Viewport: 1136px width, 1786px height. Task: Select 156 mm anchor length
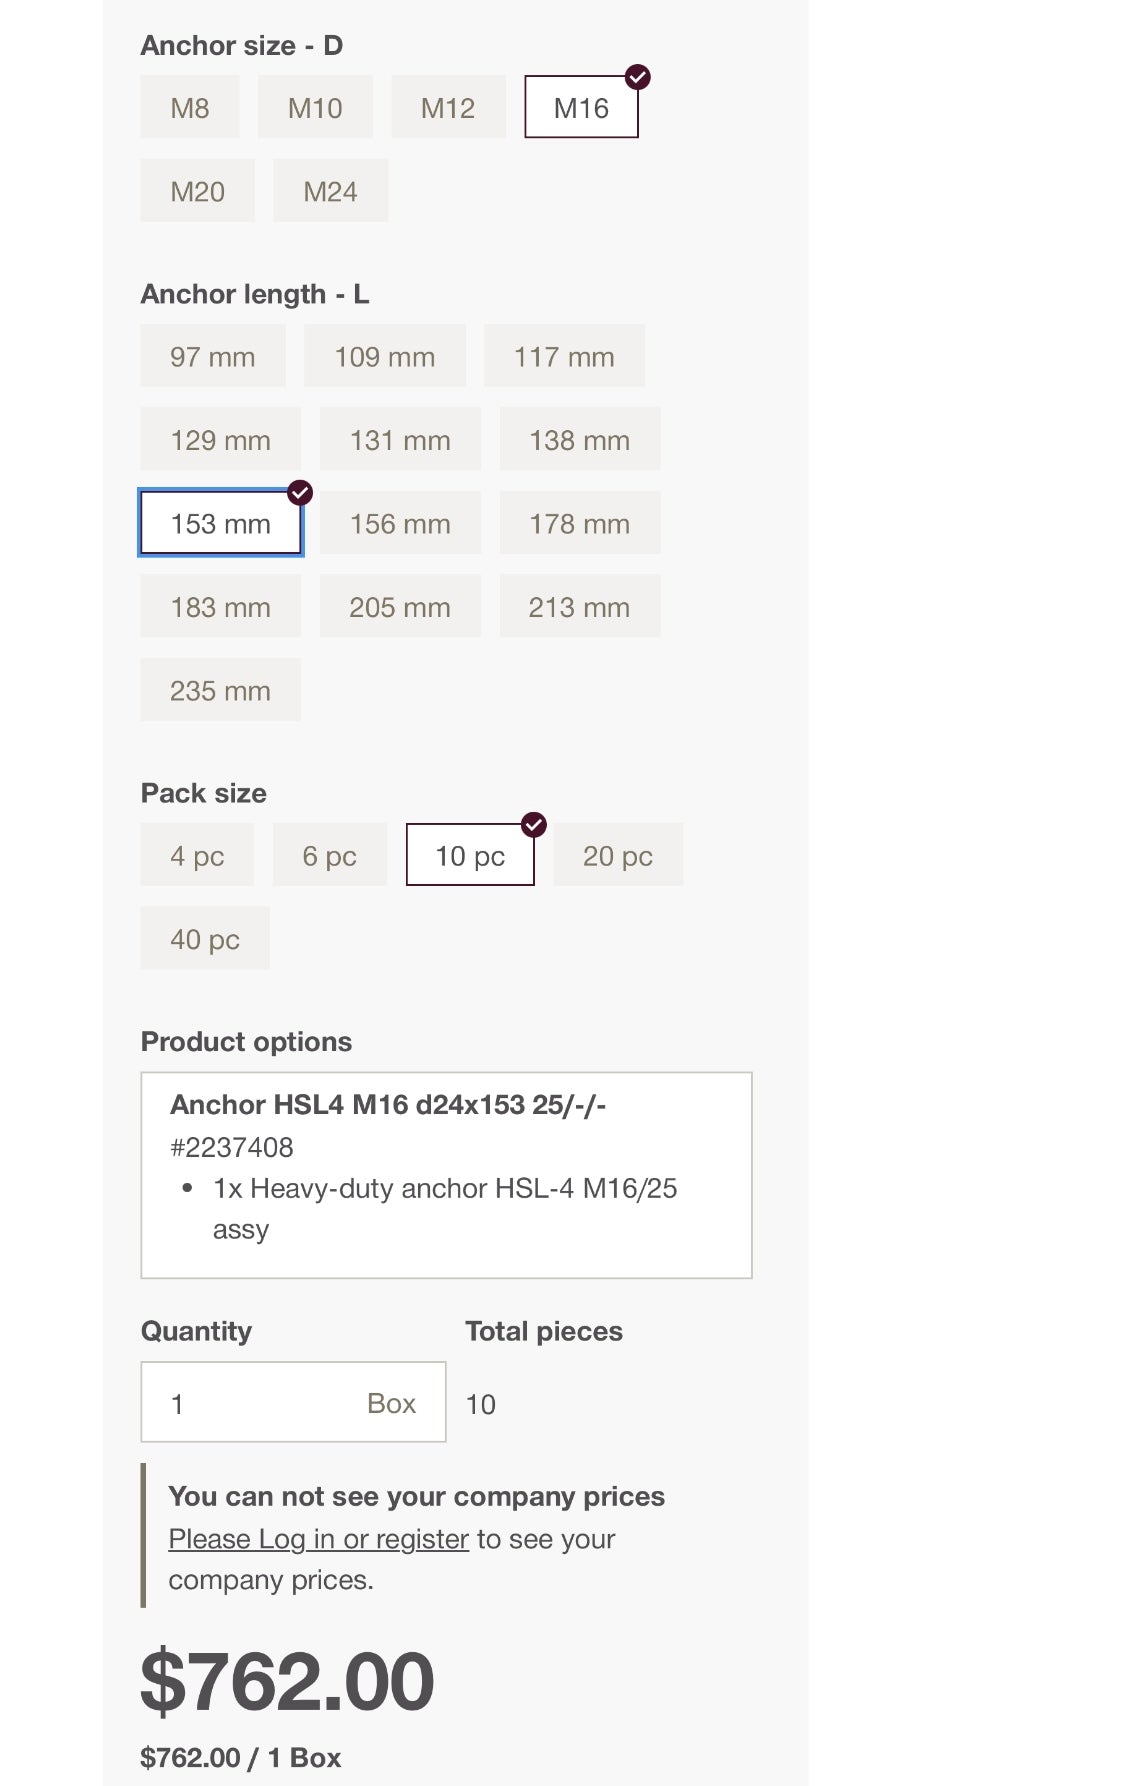point(400,524)
